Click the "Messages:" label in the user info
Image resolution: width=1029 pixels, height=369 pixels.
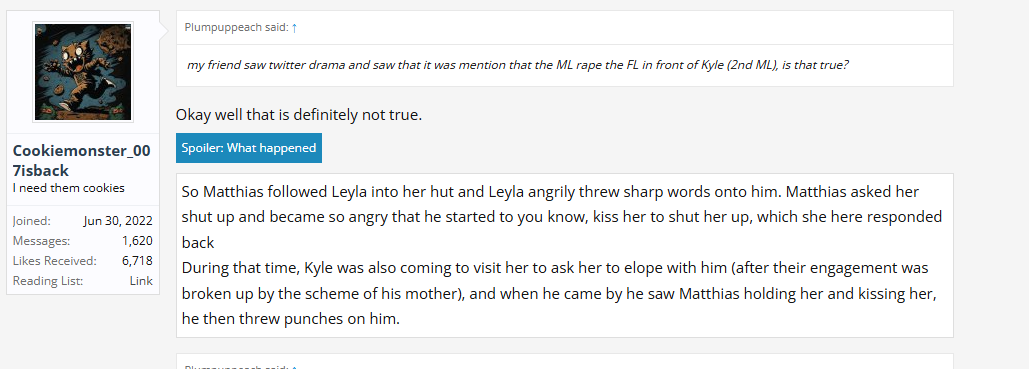pyautogui.click(x=41, y=241)
